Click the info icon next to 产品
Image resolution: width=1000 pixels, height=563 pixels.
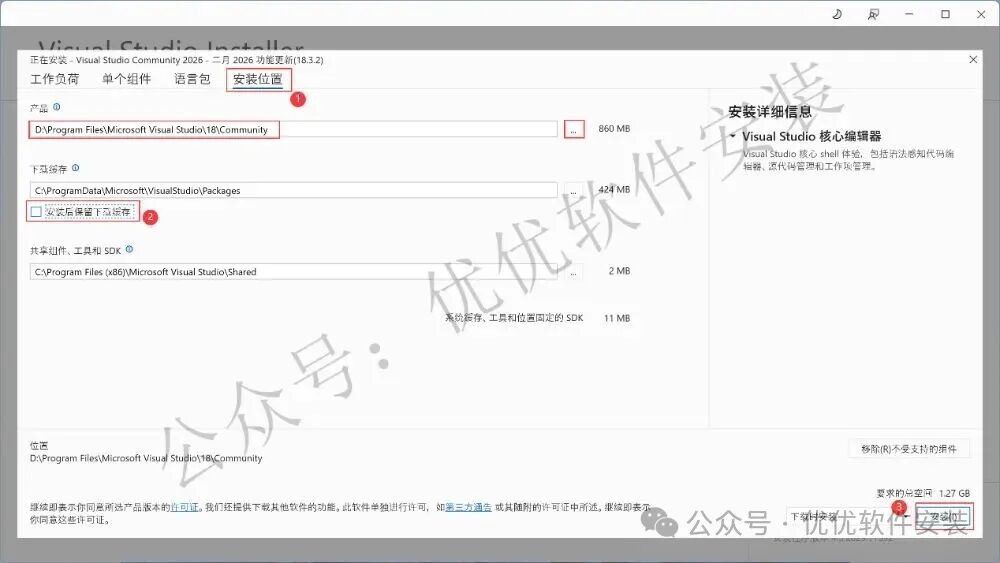57,107
